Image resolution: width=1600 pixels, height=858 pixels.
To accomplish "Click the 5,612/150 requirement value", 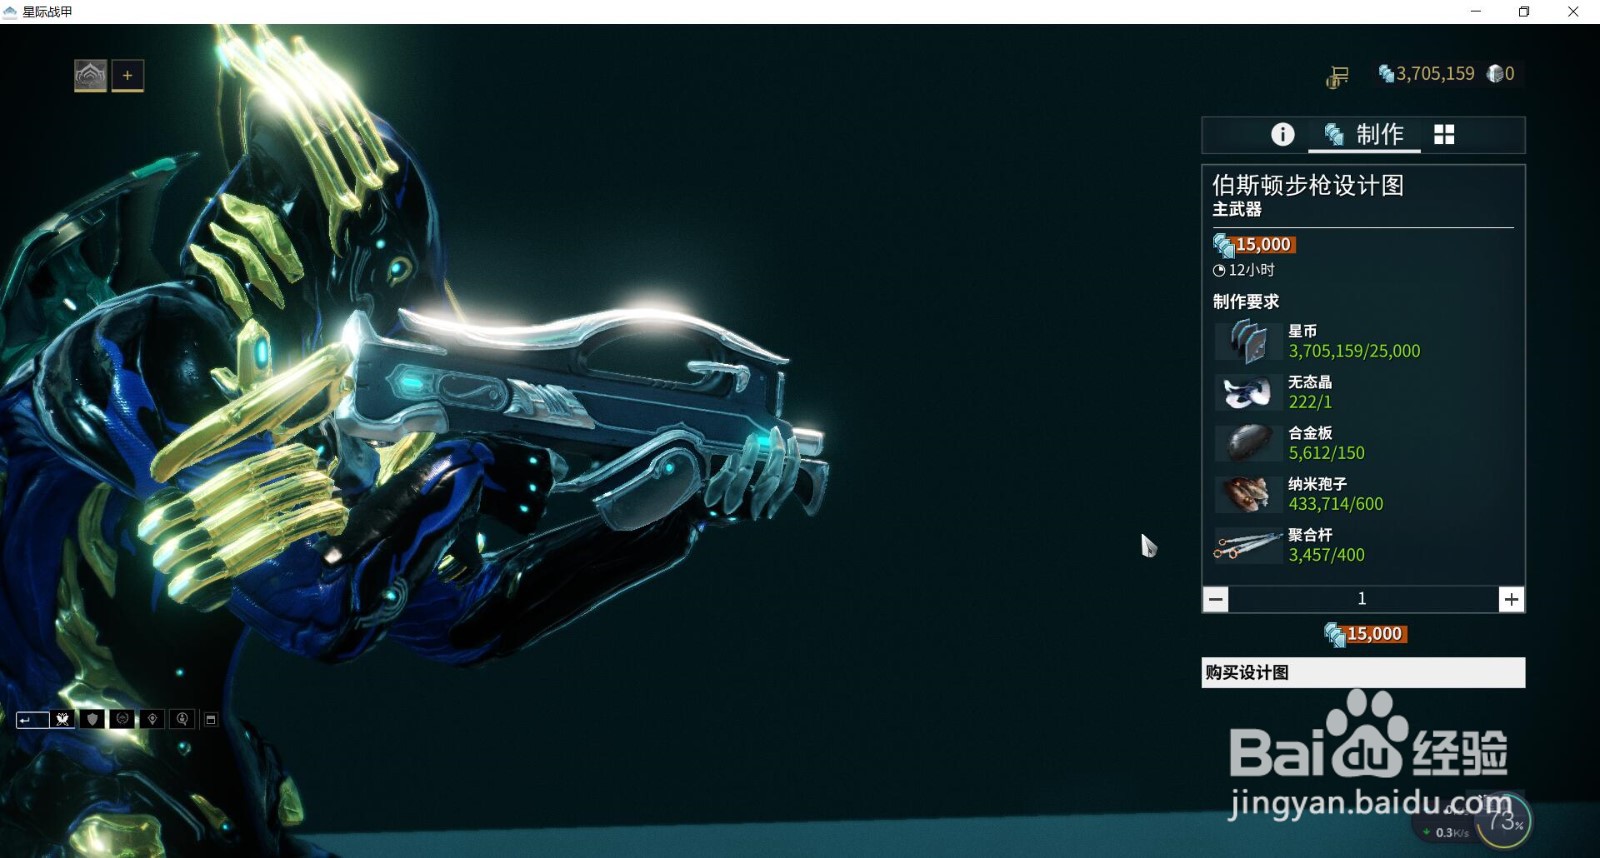I will tap(1326, 453).
